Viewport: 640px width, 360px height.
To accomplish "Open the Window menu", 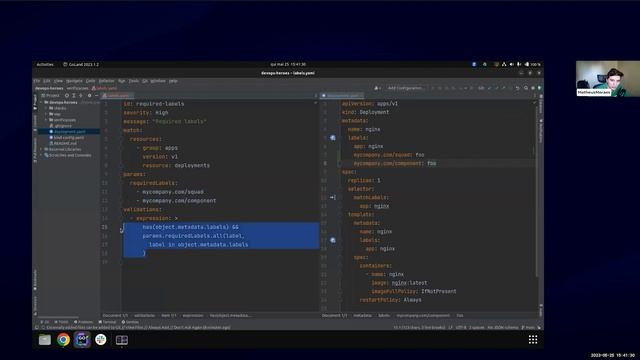I will click(x=158, y=81).
